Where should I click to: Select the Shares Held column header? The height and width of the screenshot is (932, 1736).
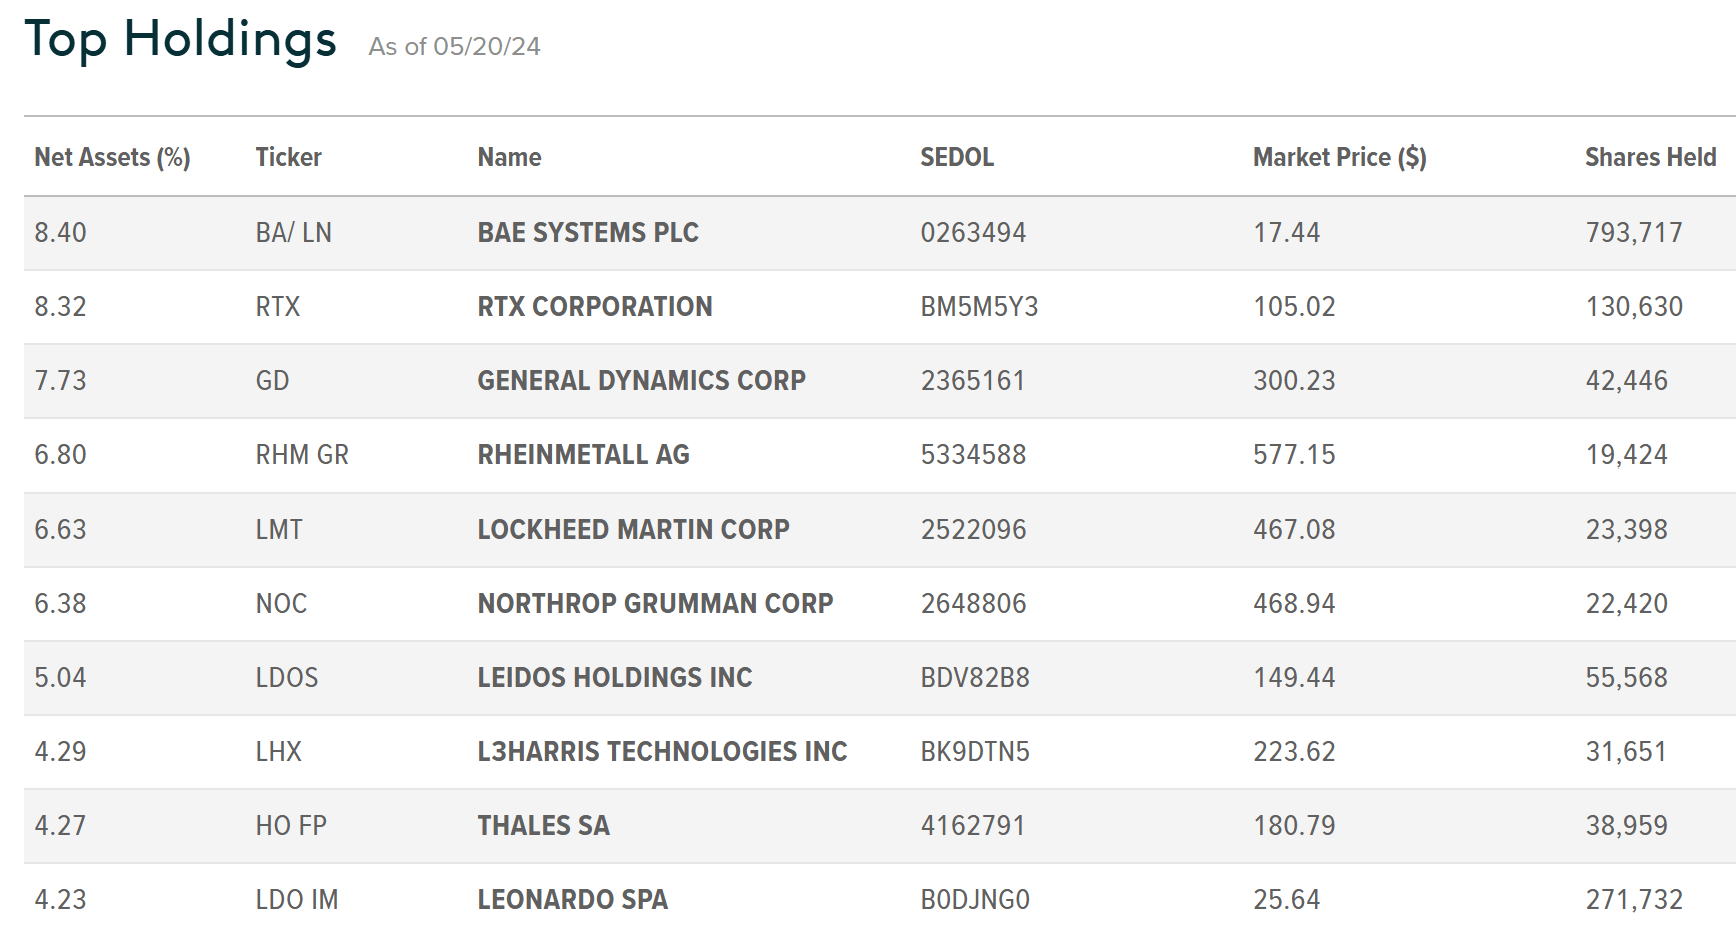(1650, 158)
